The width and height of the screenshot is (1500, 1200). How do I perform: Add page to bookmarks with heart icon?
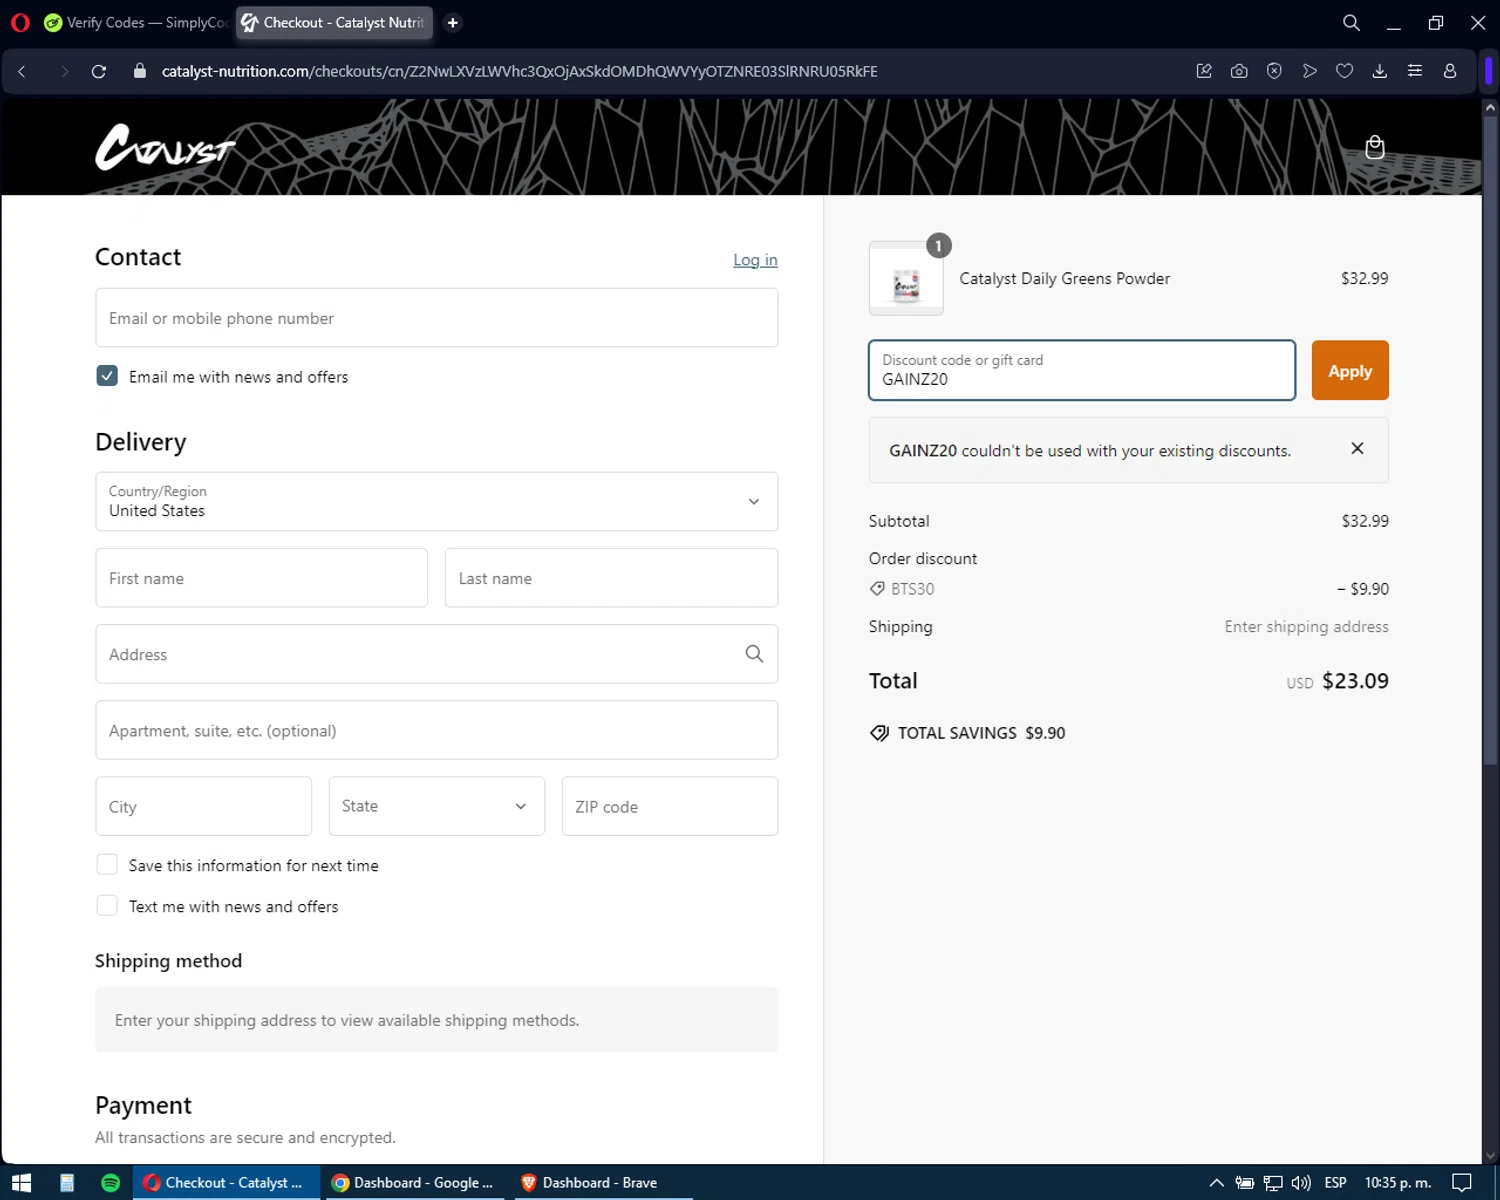[1344, 71]
